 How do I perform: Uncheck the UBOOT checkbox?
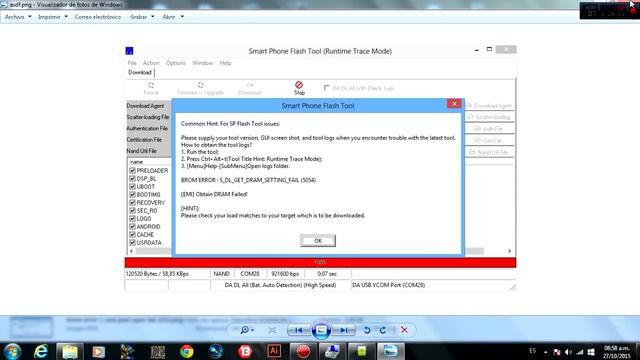(x=132, y=186)
